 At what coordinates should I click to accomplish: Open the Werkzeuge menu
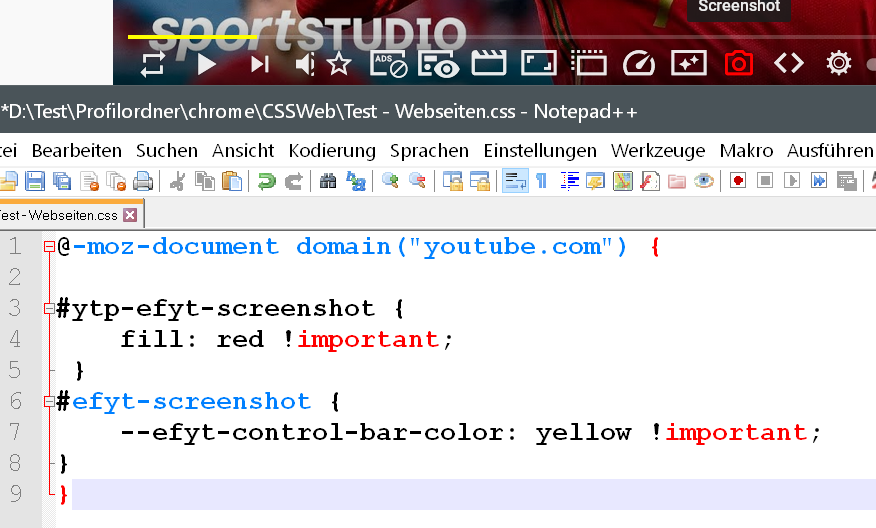click(x=658, y=151)
